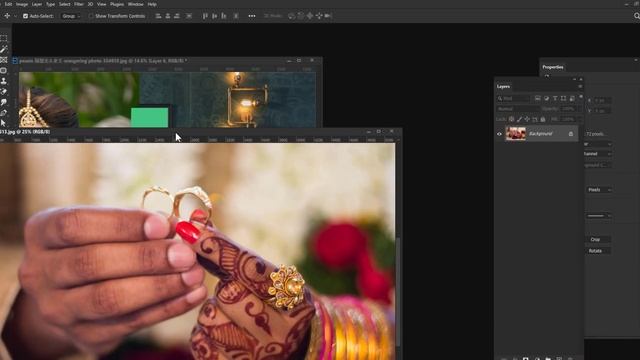Open the Image menu
The width and height of the screenshot is (640, 360).
(22, 4)
